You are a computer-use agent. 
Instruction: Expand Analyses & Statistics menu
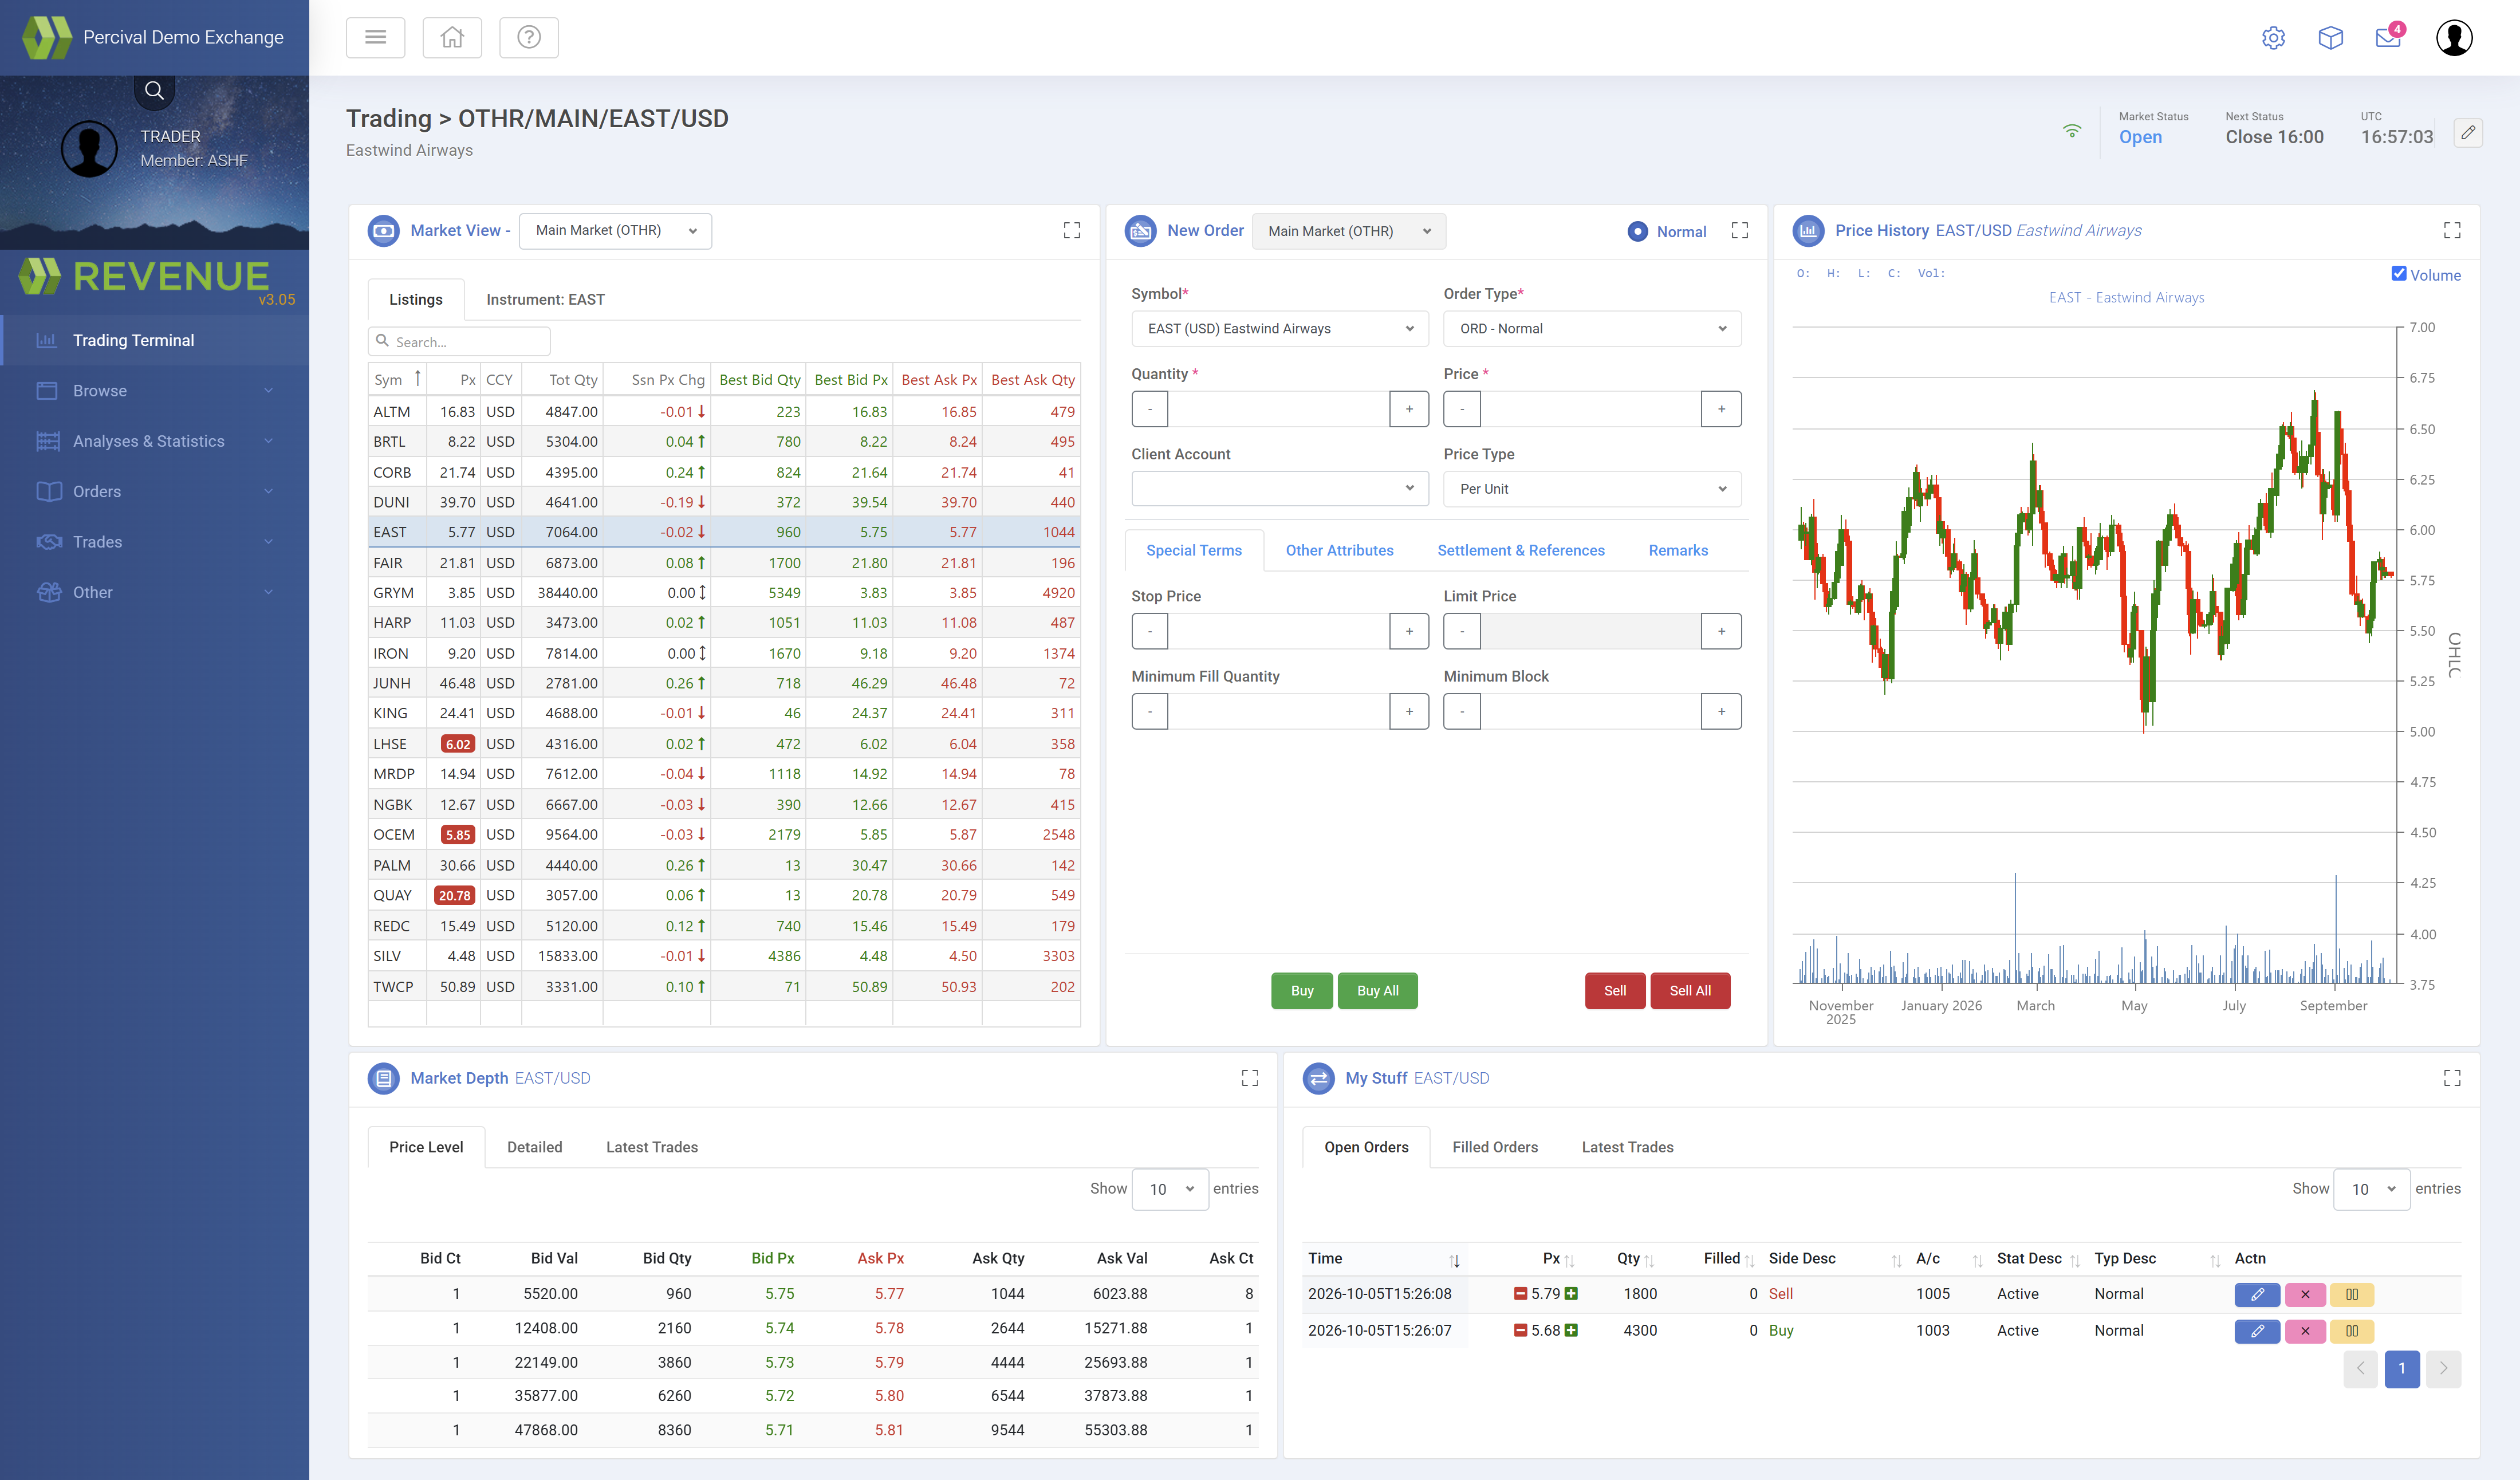[155, 441]
